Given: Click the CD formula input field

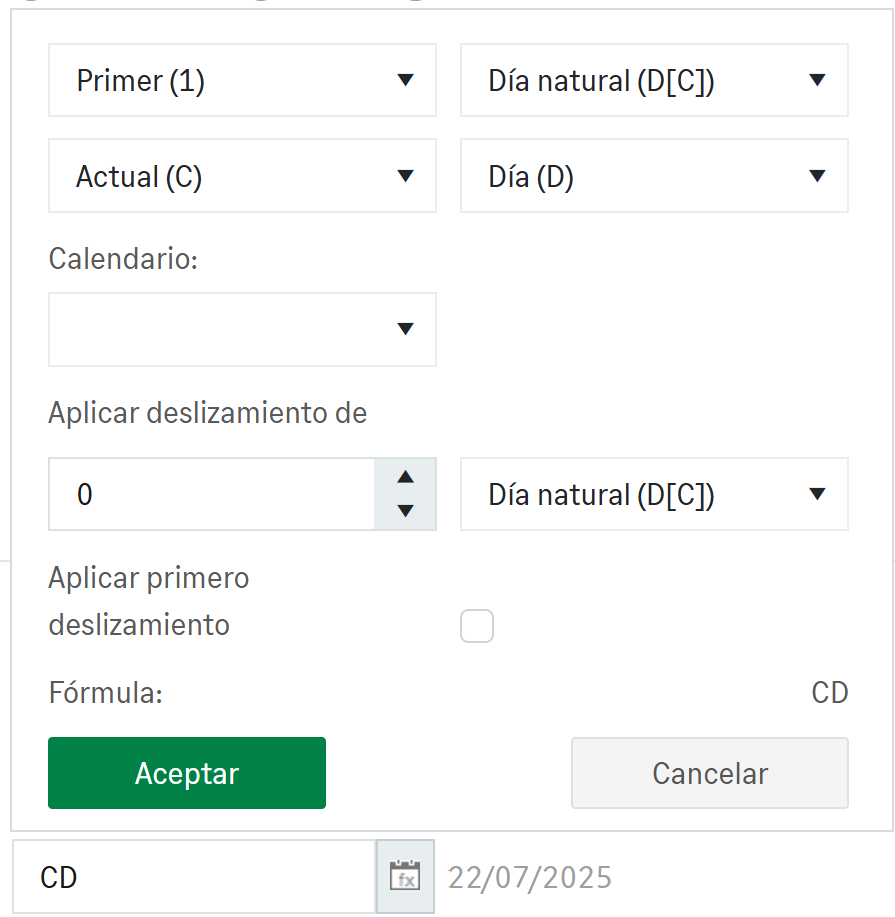Looking at the screenshot, I should click(x=194, y=877).
